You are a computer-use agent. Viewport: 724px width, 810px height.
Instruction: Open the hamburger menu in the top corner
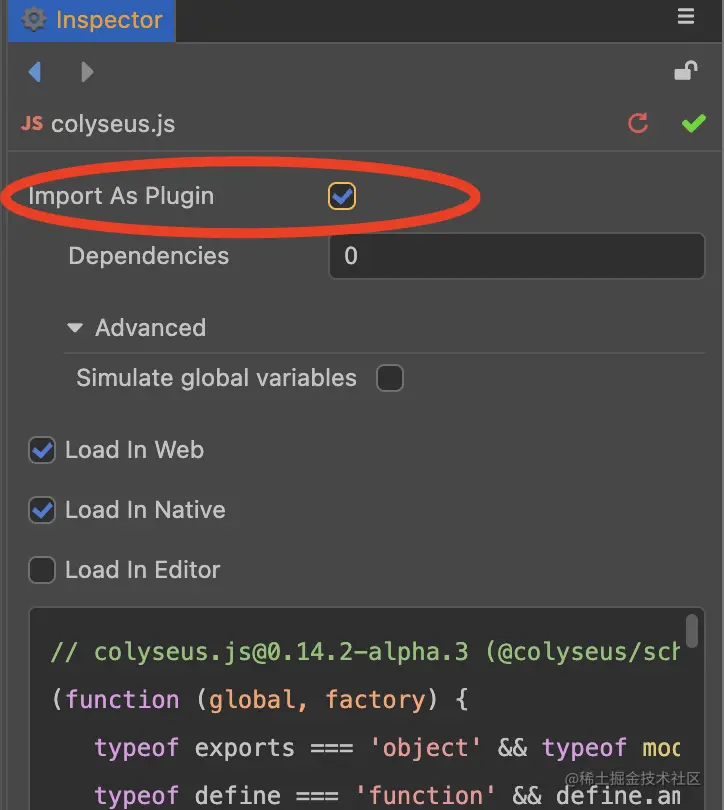point(686,16)
